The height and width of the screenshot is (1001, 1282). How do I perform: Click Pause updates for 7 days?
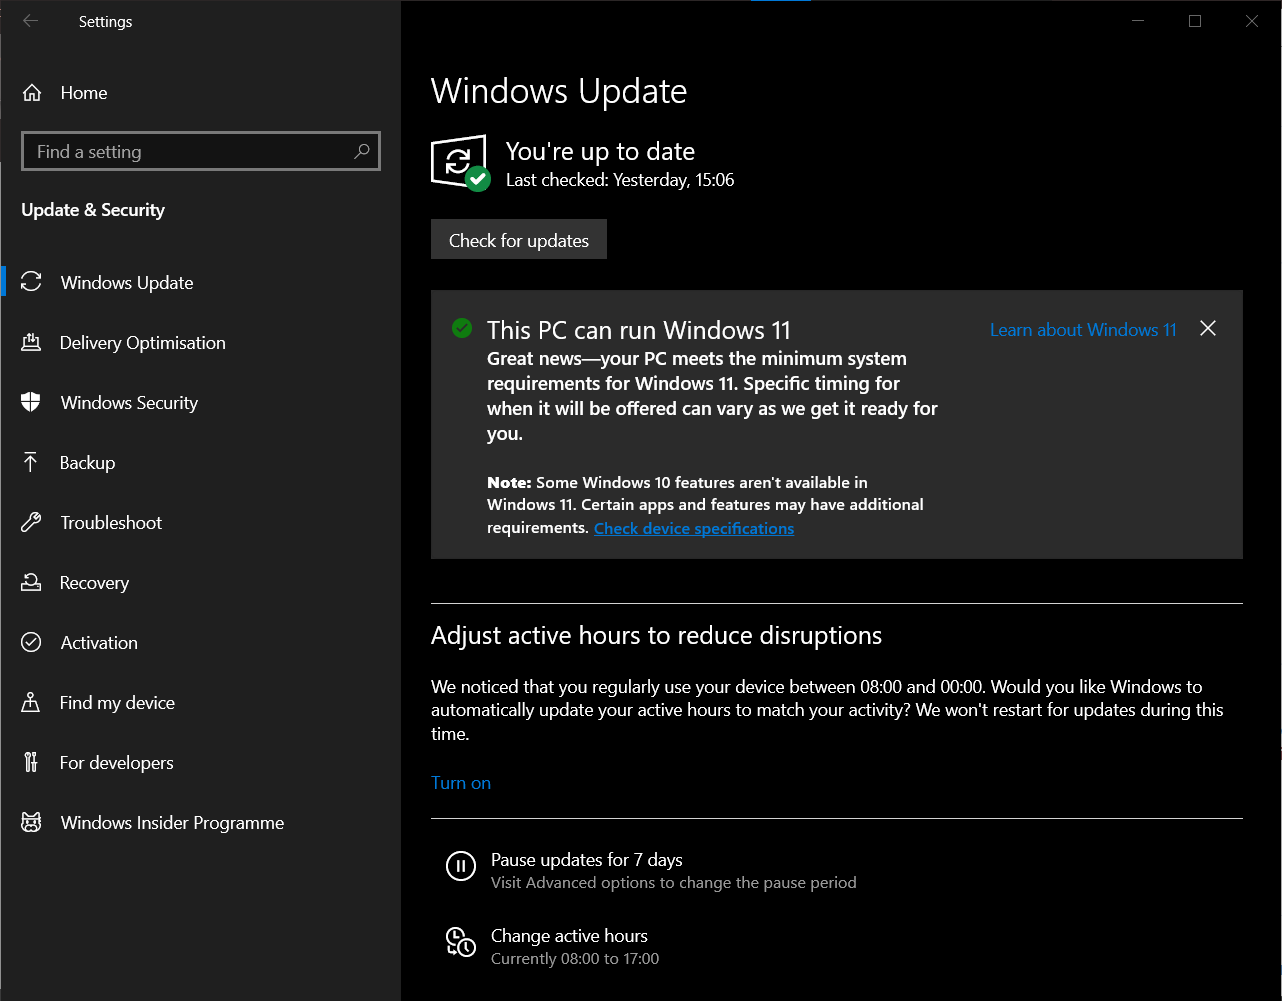pyautogui.click(x=587, y=860)
